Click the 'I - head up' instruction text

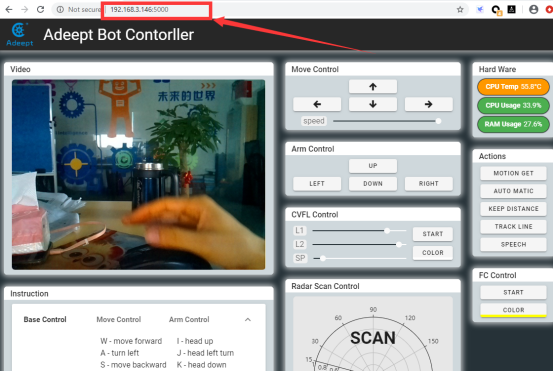(195, 341)
